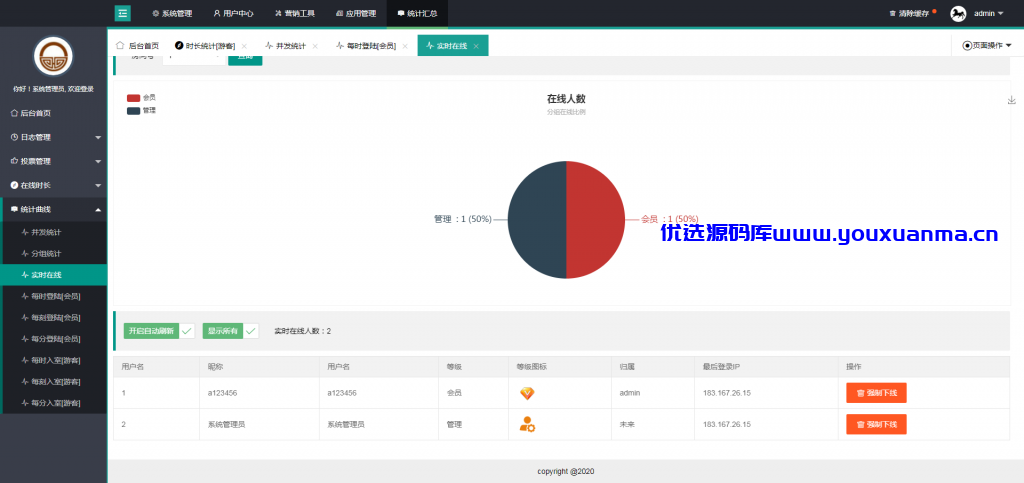
Task: Switch to the 后台首页 tab
Action: 138,46
